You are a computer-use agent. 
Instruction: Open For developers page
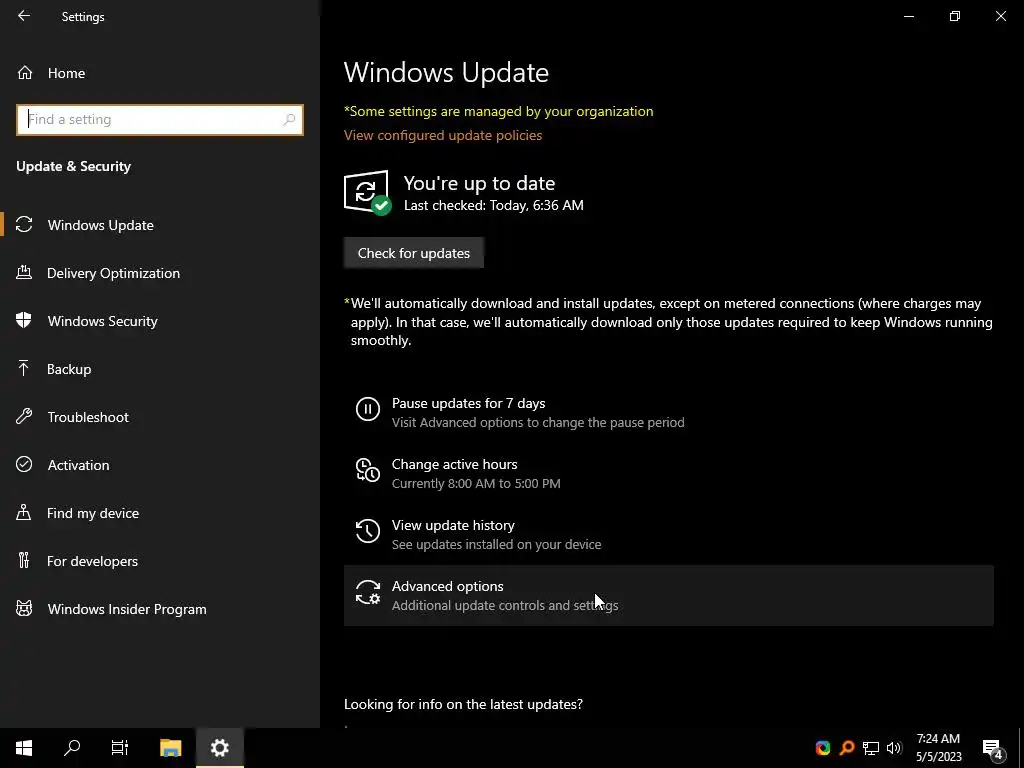[x=160, y=561]
